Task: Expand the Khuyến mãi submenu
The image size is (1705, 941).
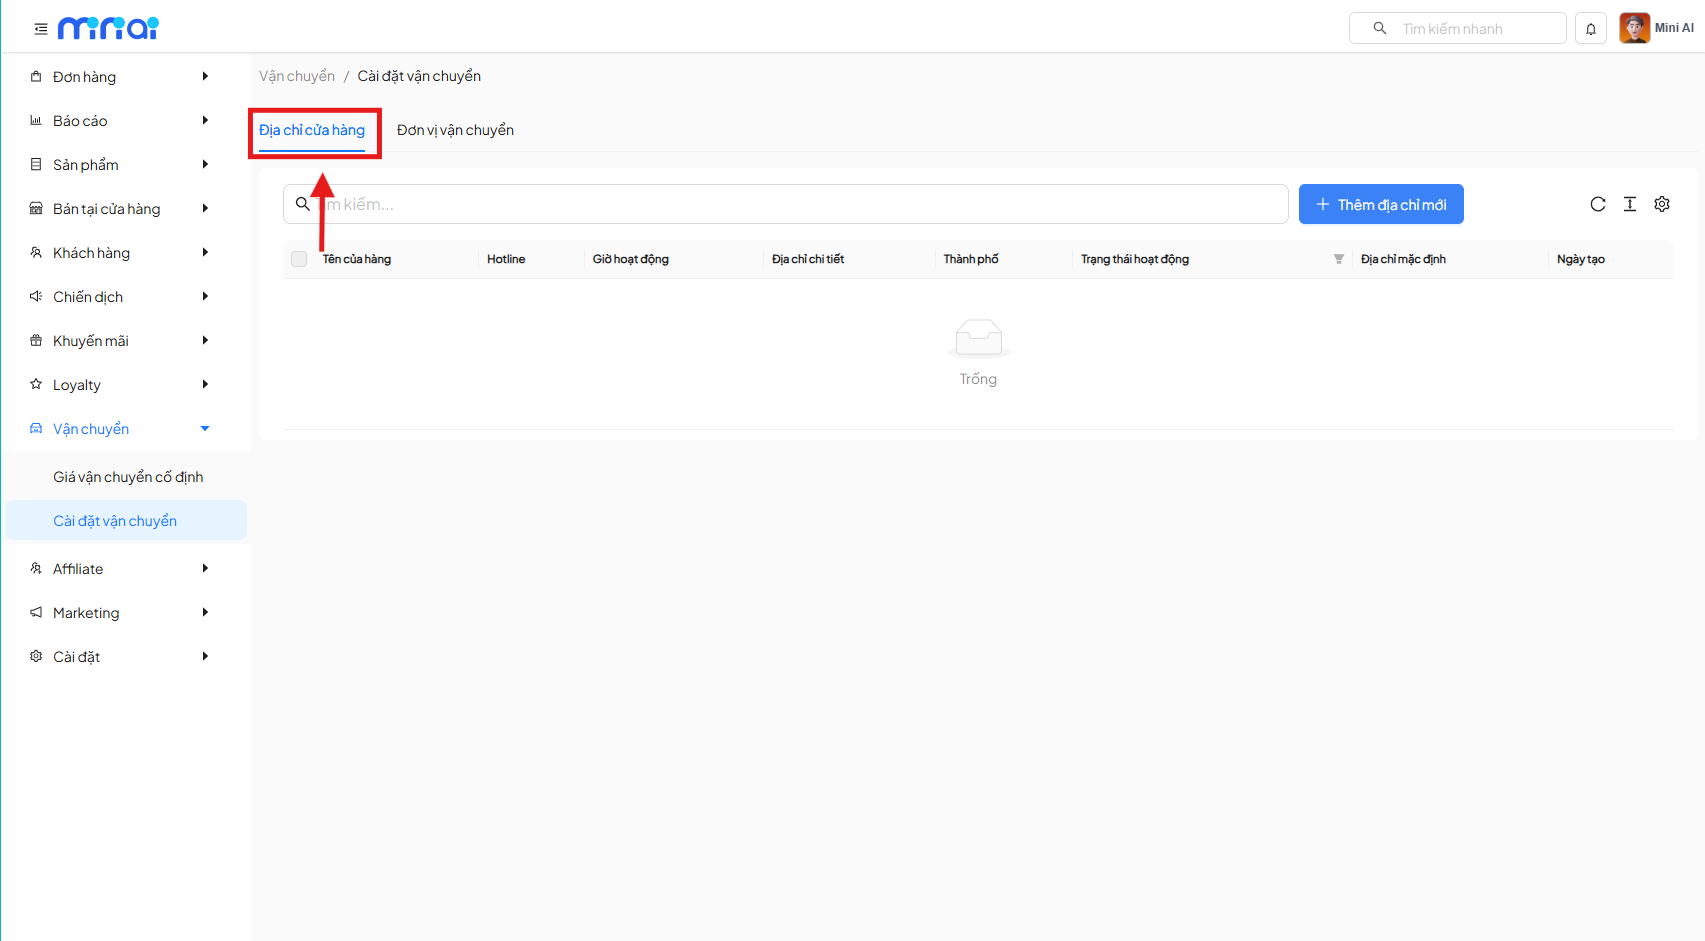Action: coord(120,341)
